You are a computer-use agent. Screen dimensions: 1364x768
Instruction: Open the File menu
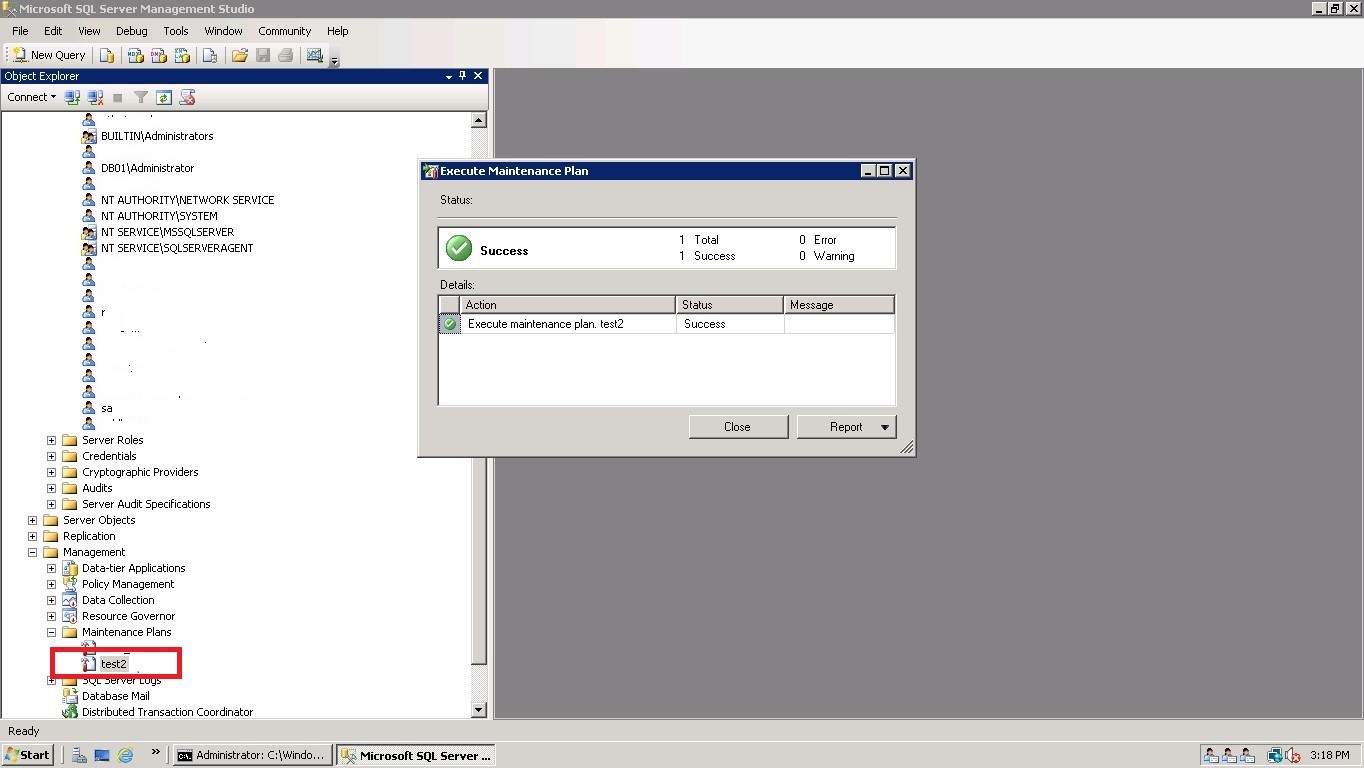click(x=20, y=31)
